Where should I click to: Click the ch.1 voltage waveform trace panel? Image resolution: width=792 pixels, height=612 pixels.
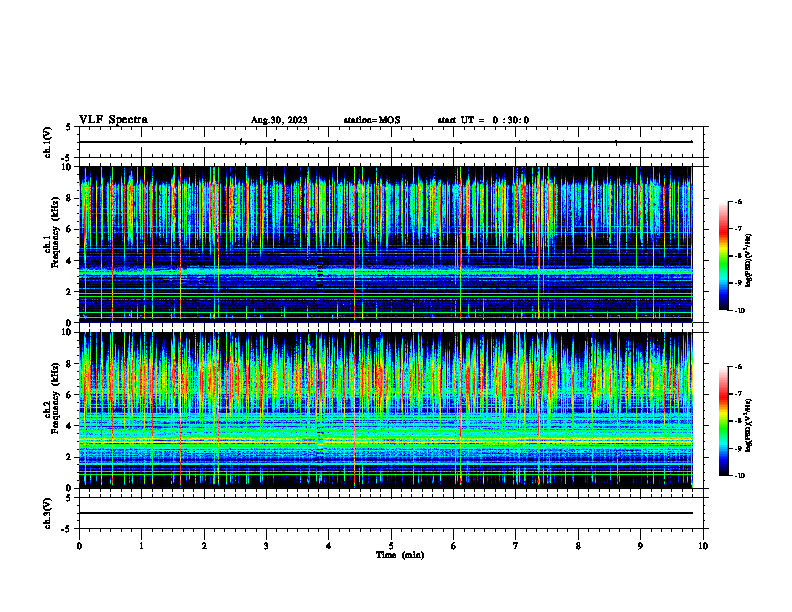(x=391, y=142)
